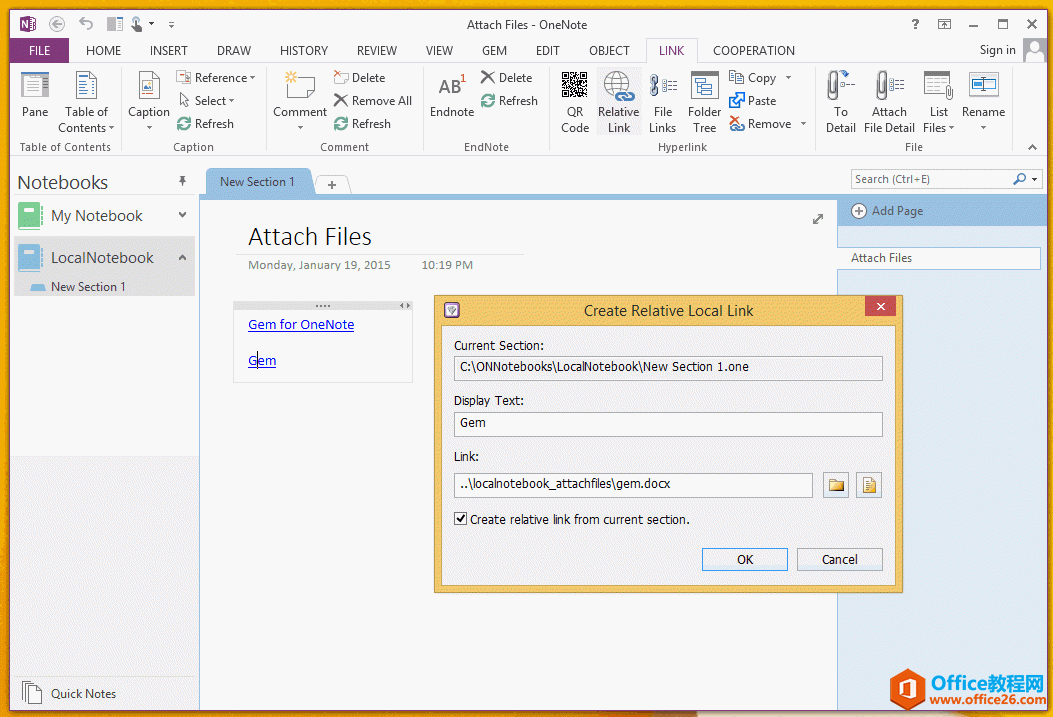This screenshot has width=1053, height=717.
Task: Open the FILE menu
Action: (x=39, y=51)
